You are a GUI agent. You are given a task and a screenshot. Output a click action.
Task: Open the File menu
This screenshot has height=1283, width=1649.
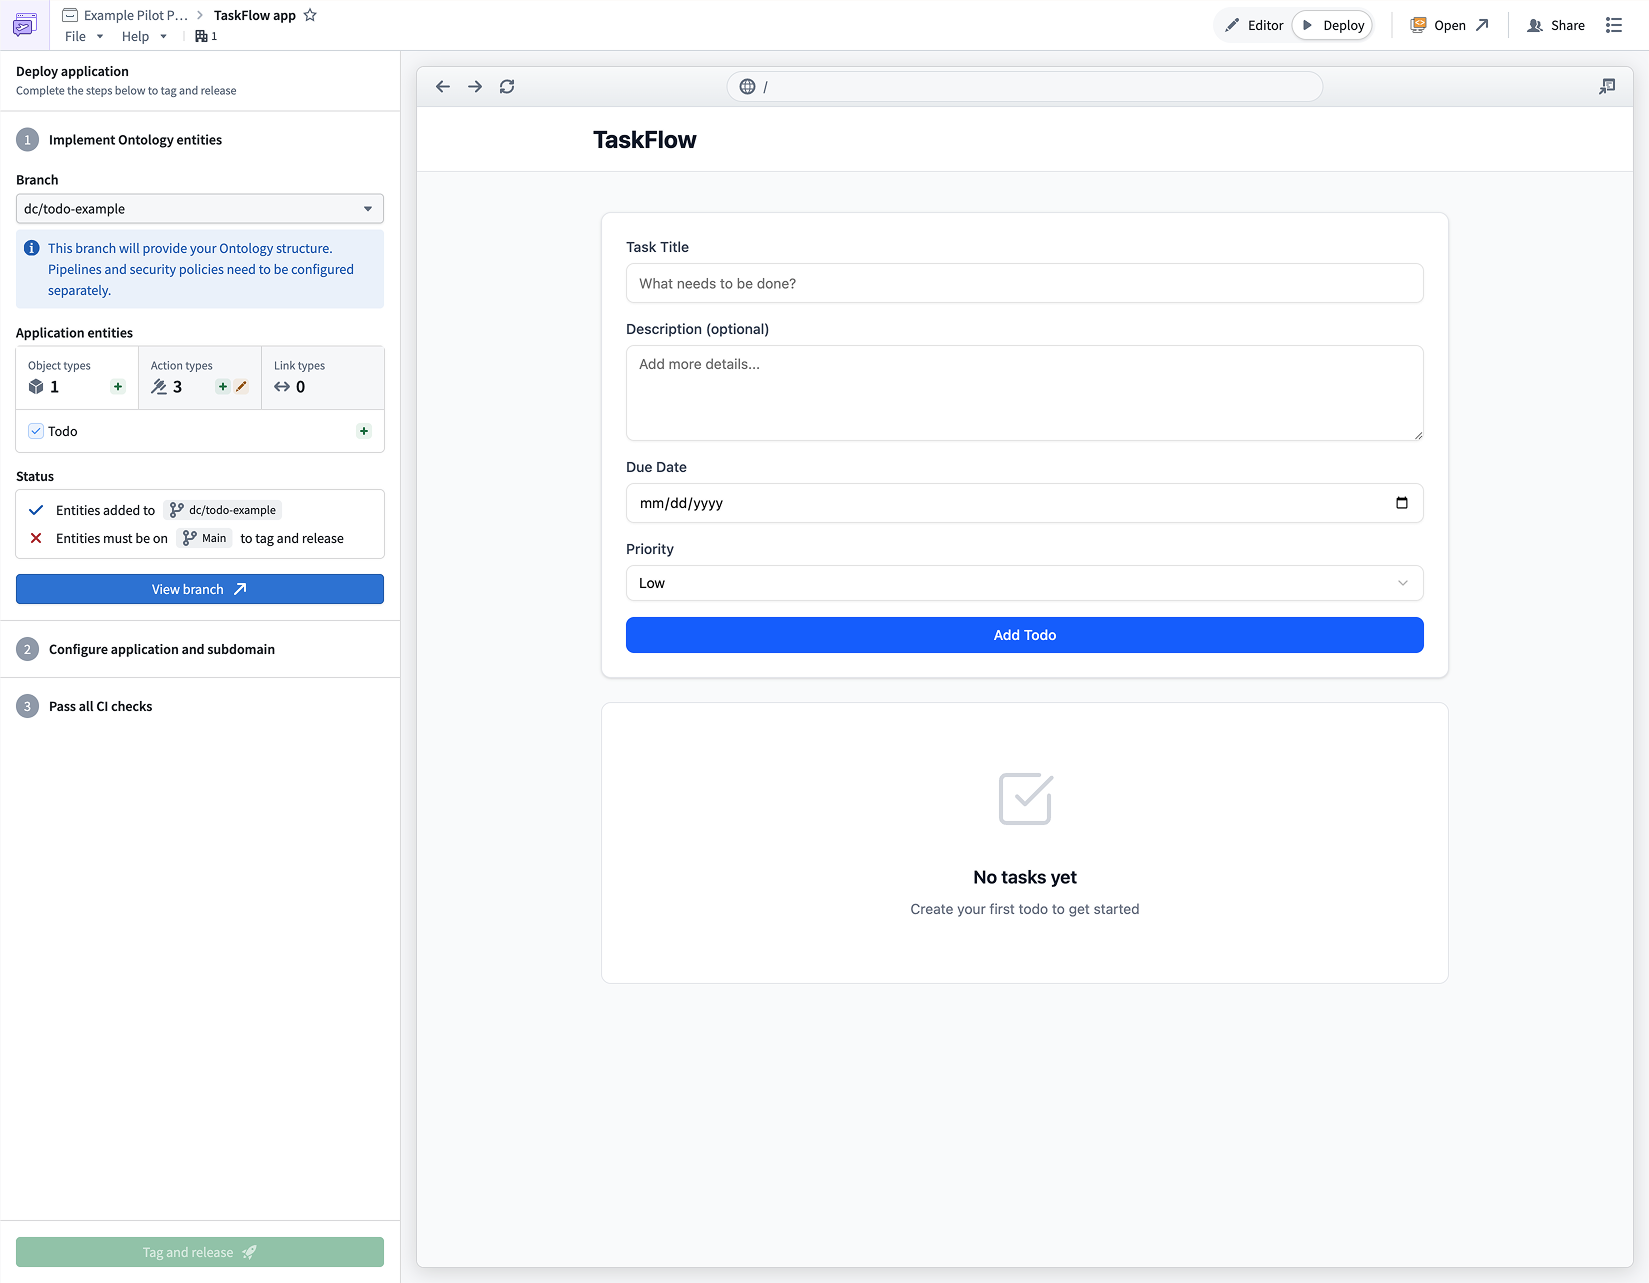(83, 35)
